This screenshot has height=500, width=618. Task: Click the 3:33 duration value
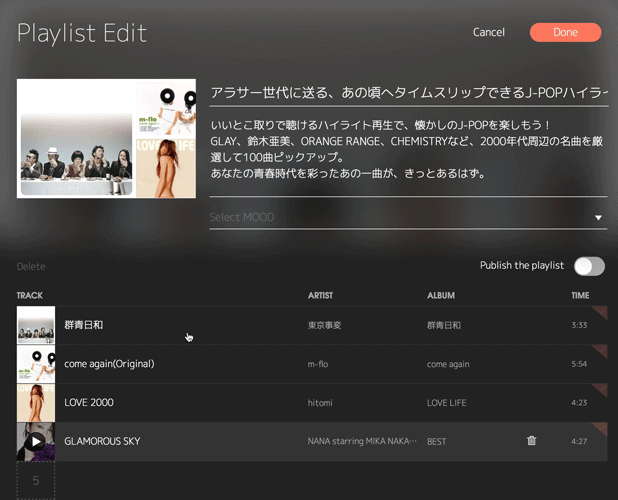click(x=579, y=325)
